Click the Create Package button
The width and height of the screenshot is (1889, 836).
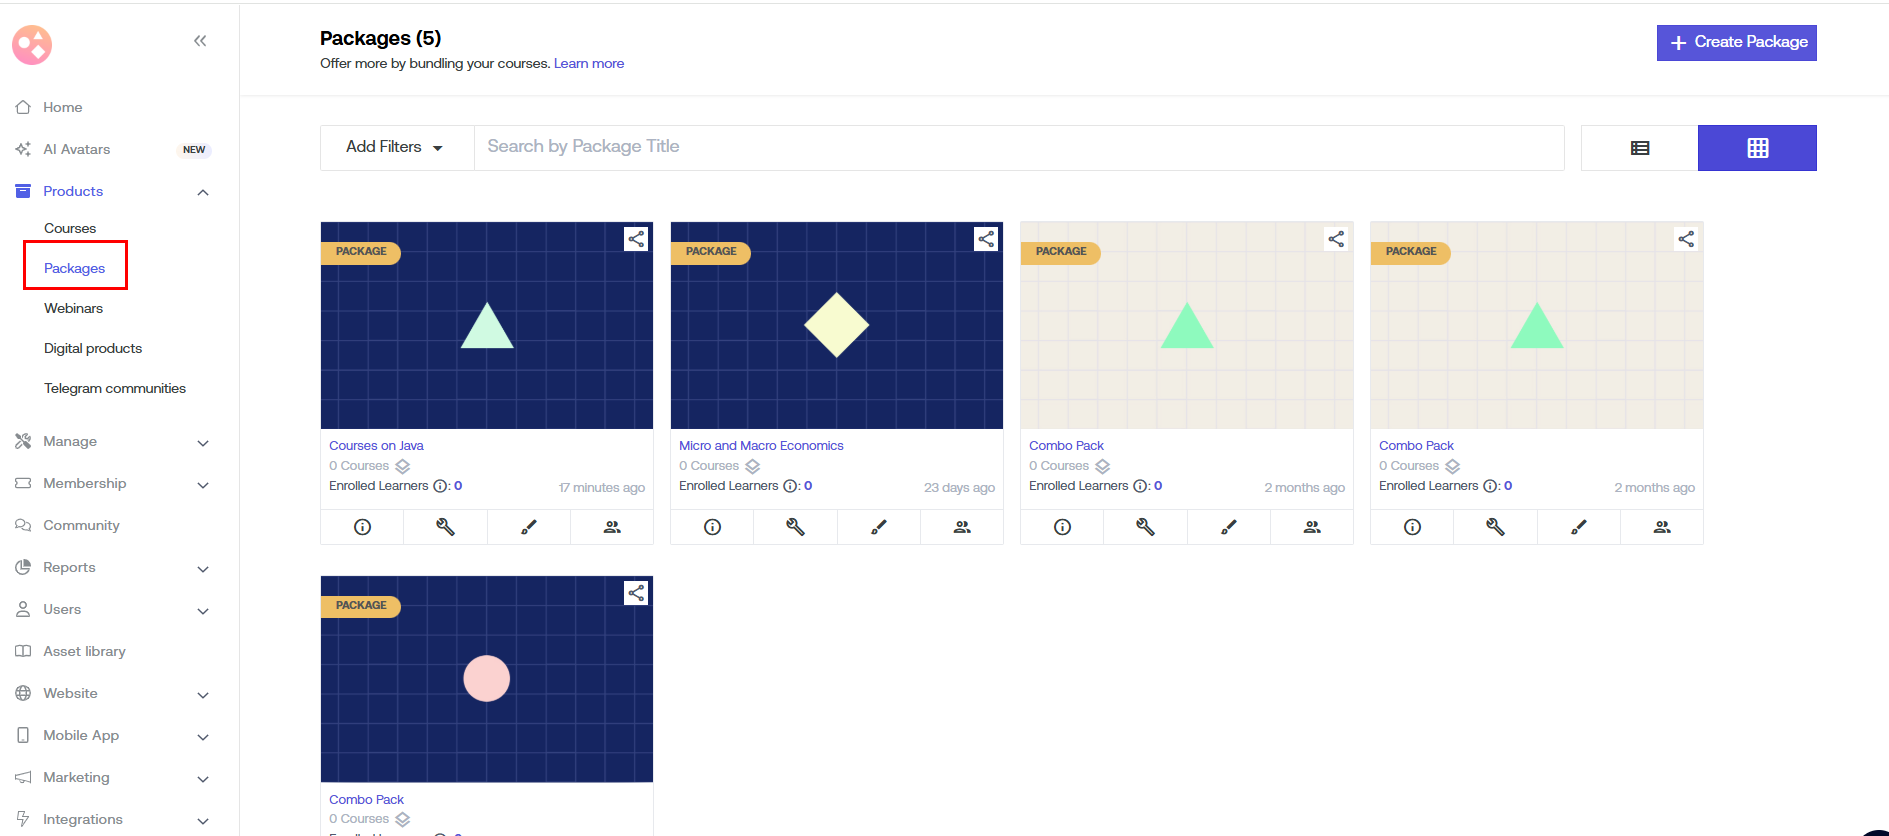click(x=1736, y=42)
